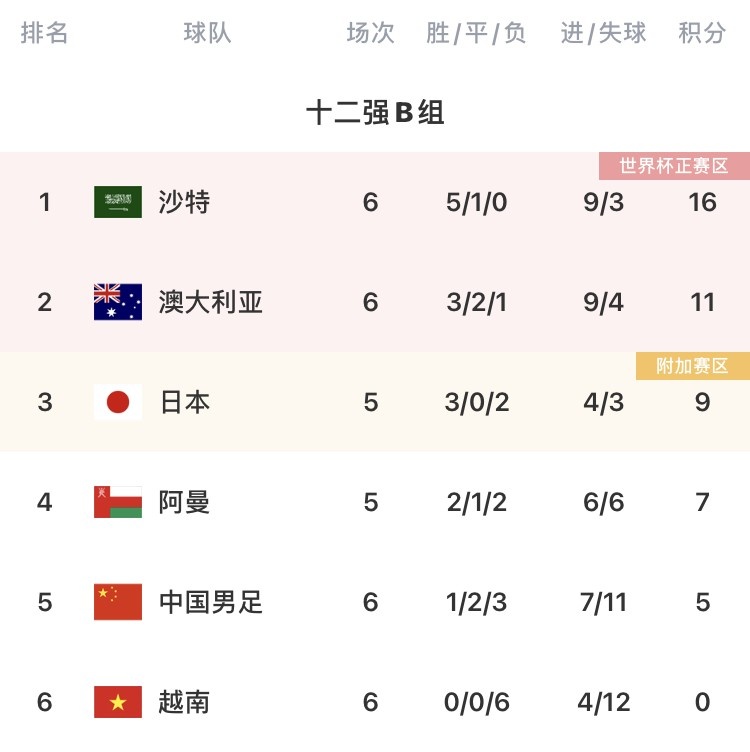Open team 越南 details
Screen dimensions: 750x752
pyautogui.click(x=184, y=702)
